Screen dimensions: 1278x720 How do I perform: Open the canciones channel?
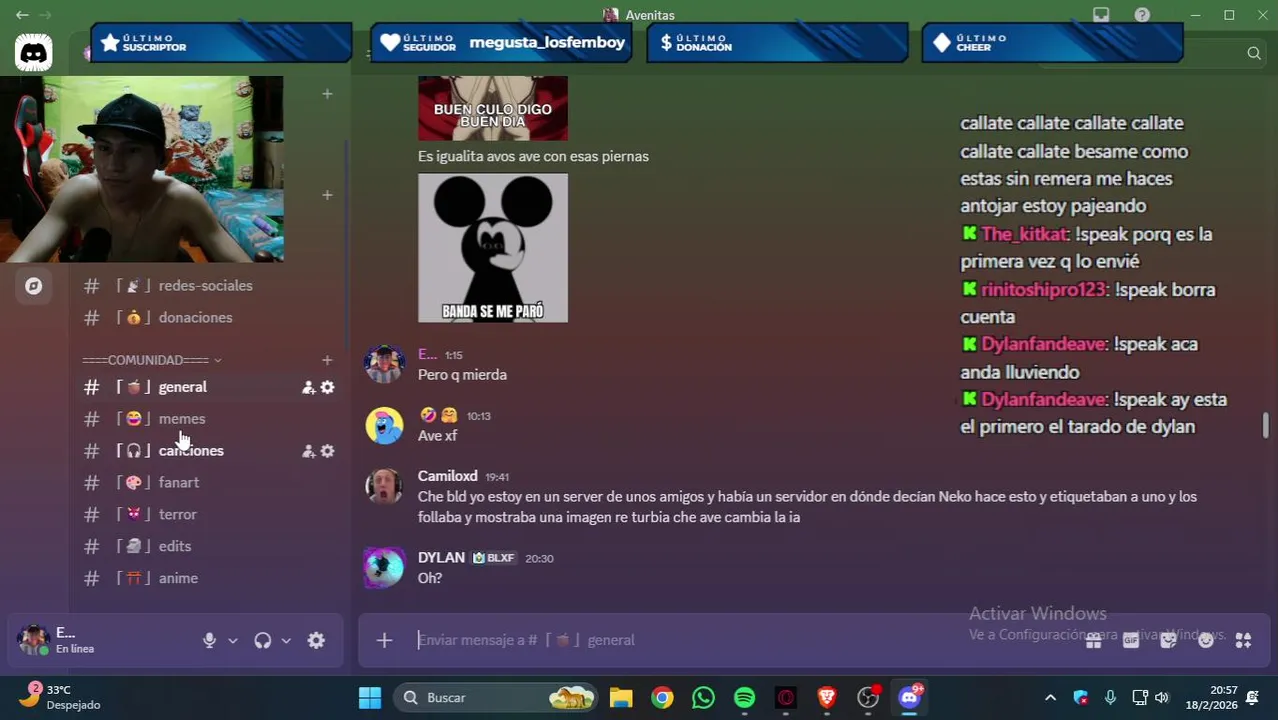190,451
